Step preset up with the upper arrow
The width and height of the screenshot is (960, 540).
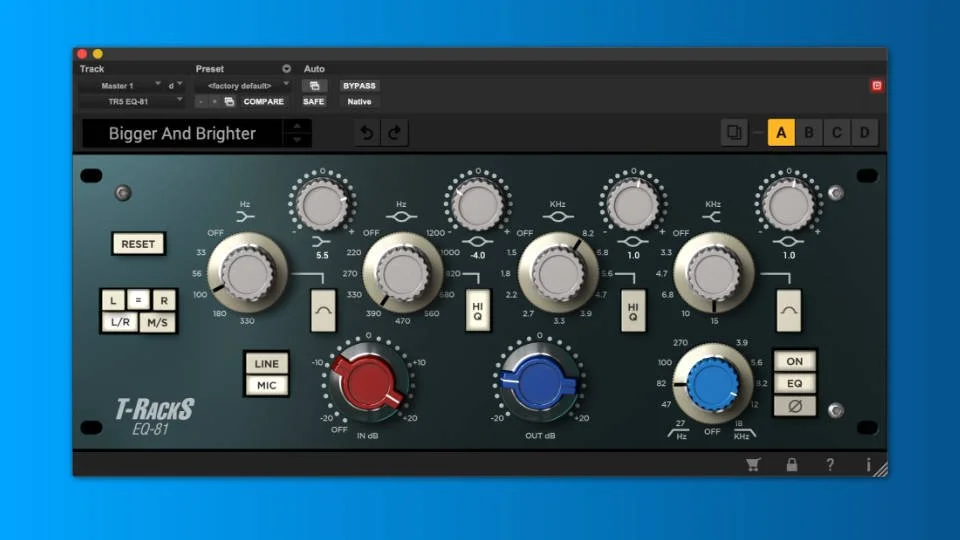297,126
